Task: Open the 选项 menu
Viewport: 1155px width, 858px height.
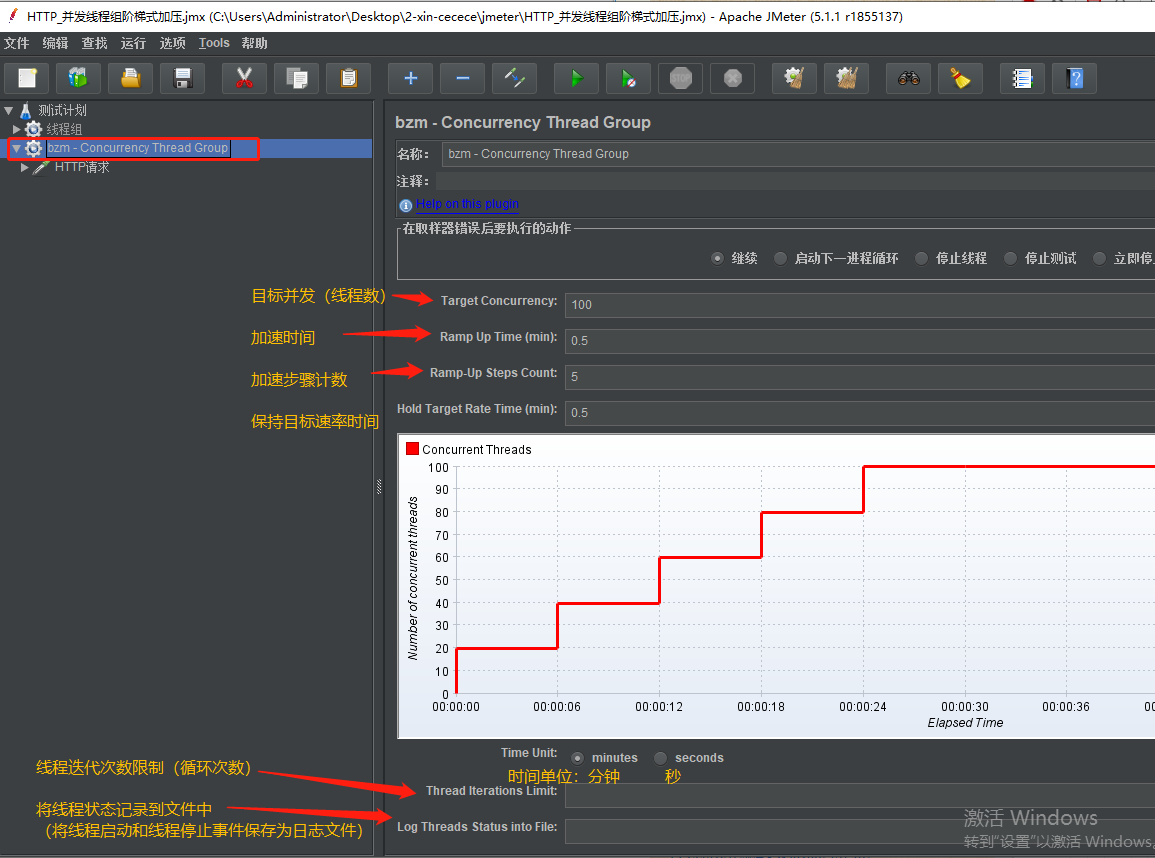Action: [172, 43]
